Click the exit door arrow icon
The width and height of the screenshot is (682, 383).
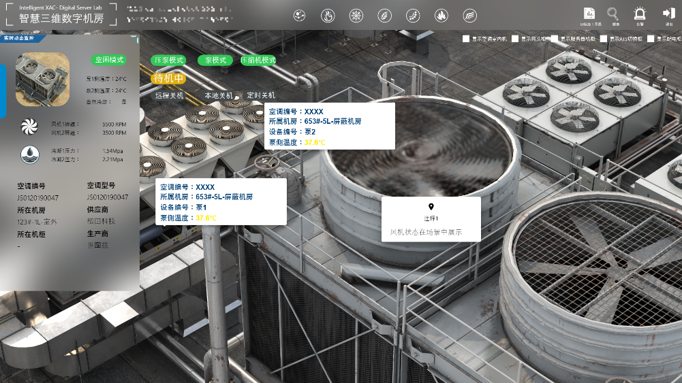click(x=669, y=13)
